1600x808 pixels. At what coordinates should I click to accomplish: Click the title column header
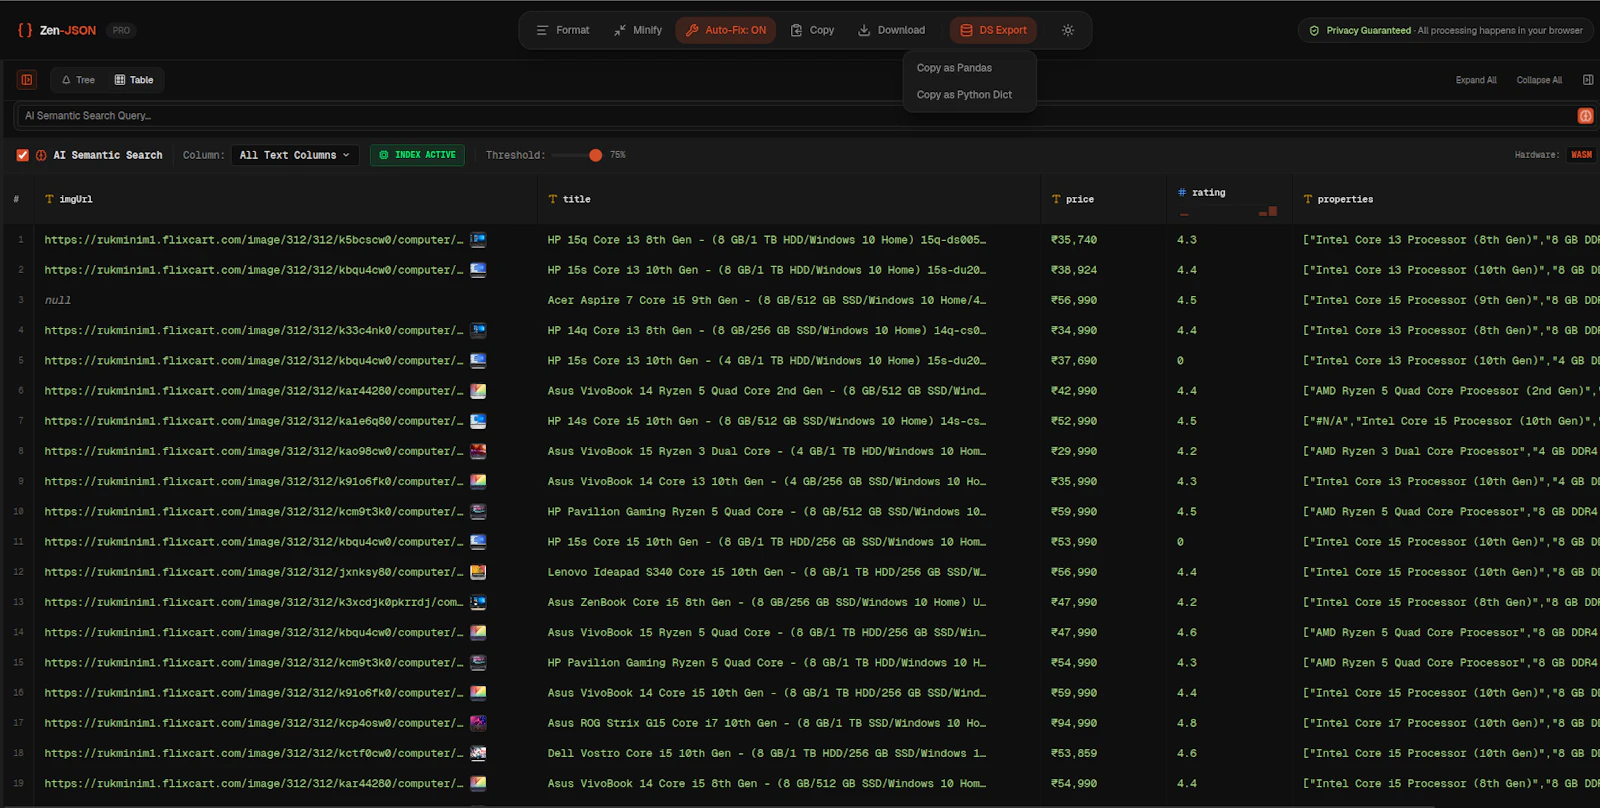[790, 199]
